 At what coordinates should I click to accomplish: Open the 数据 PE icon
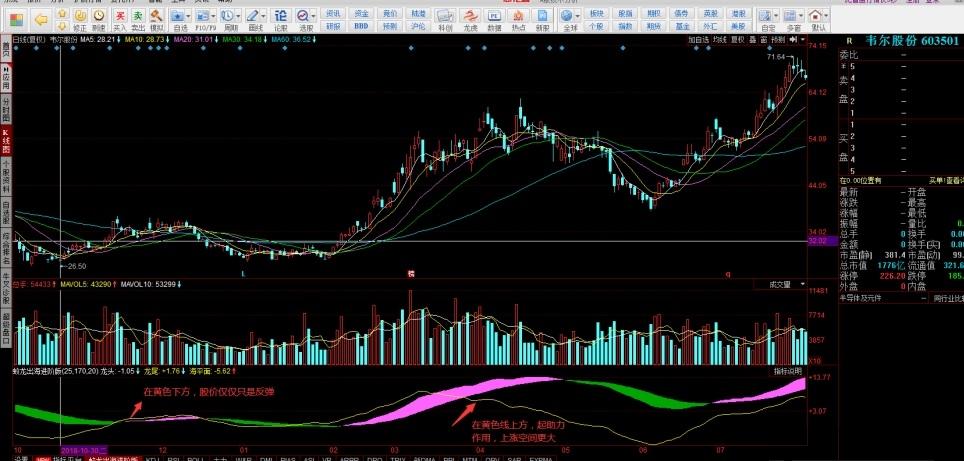click(x=494, y=17)
